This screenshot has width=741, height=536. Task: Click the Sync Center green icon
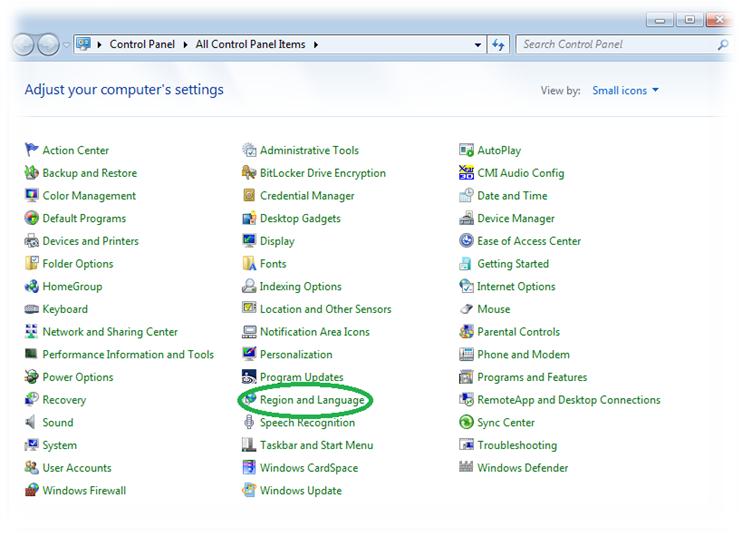(466, 422)
